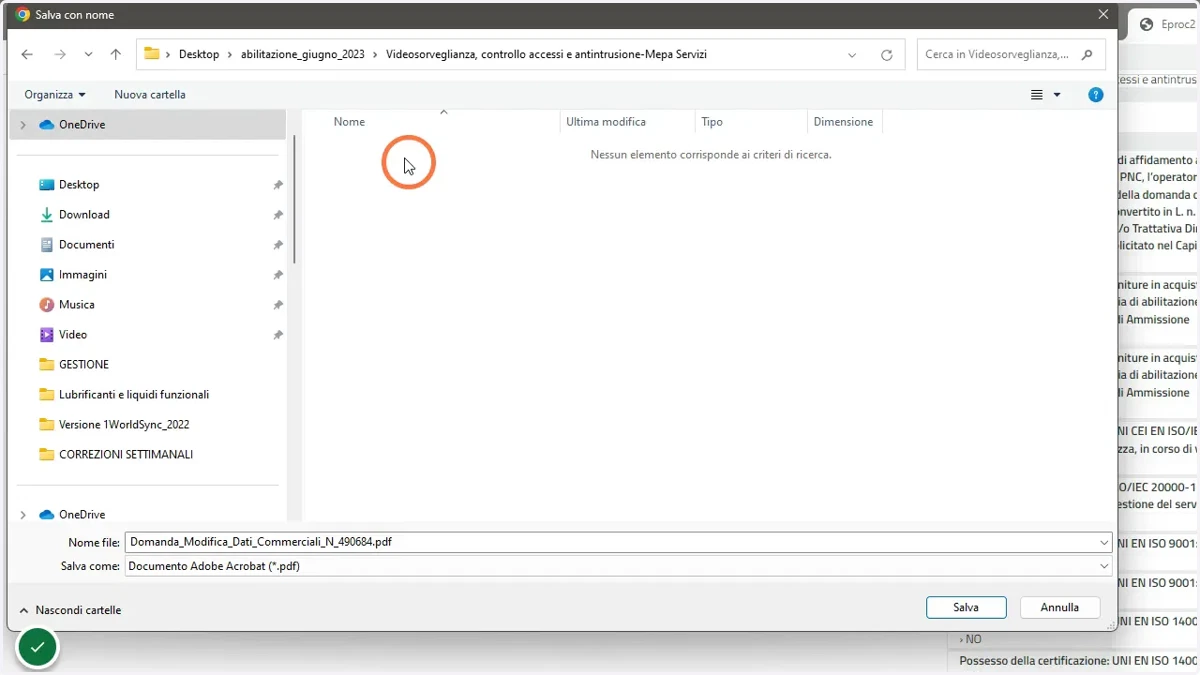1200x675 pixels.
Task: Click the Annulla button
Action: point(1060,607)
